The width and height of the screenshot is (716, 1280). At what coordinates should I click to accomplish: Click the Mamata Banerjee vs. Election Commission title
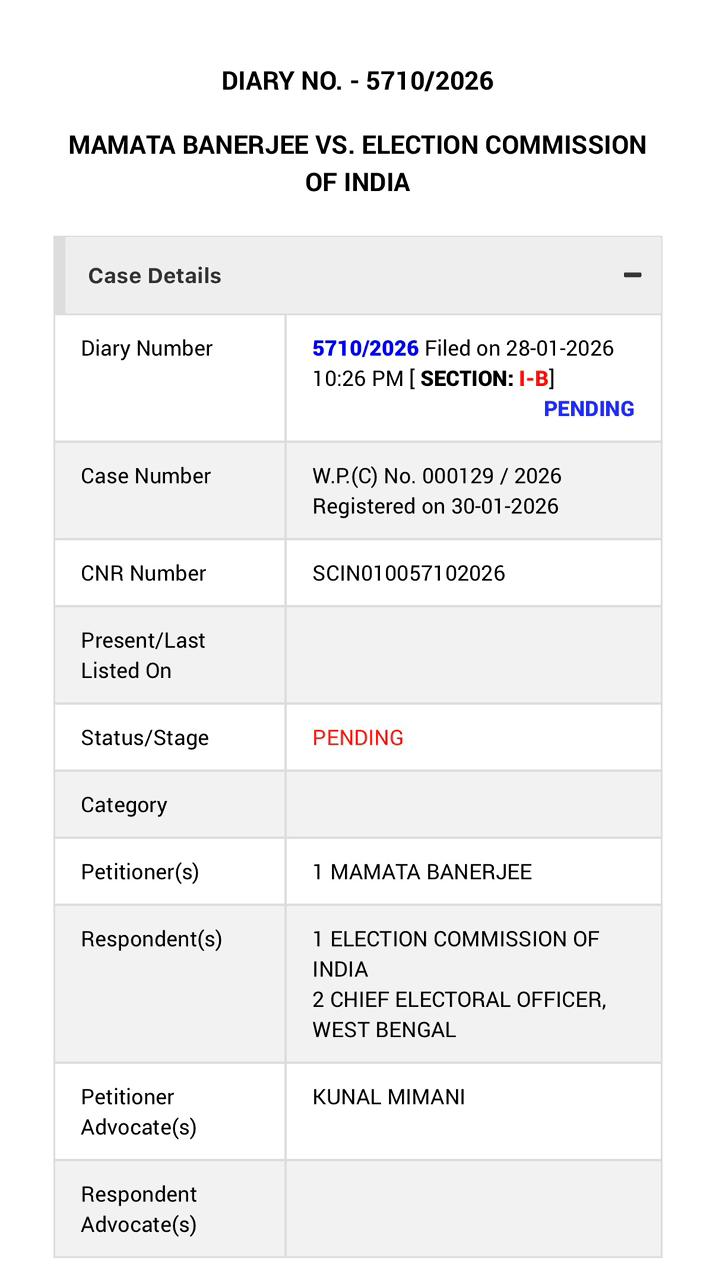[x=357, y=163]
